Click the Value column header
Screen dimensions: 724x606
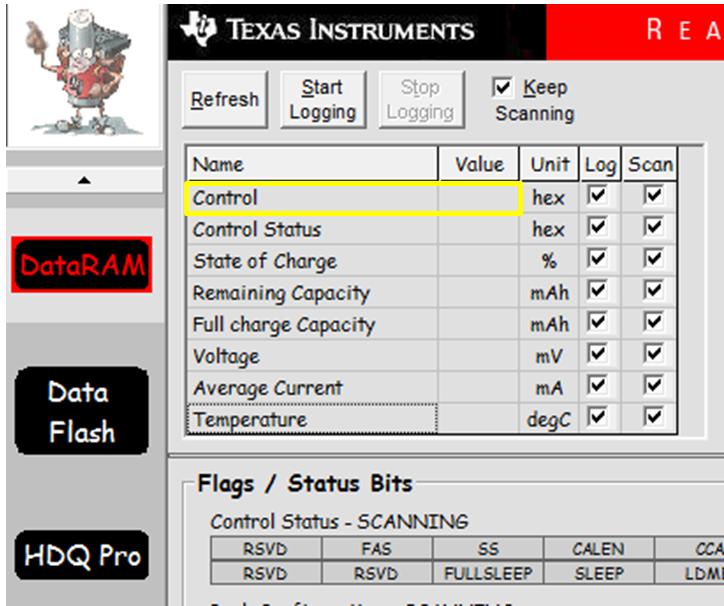tap(479, 164)
